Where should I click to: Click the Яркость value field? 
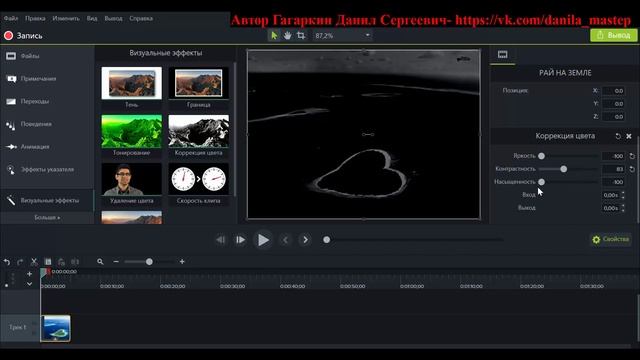pyautogui.click(x=613, y=156)
